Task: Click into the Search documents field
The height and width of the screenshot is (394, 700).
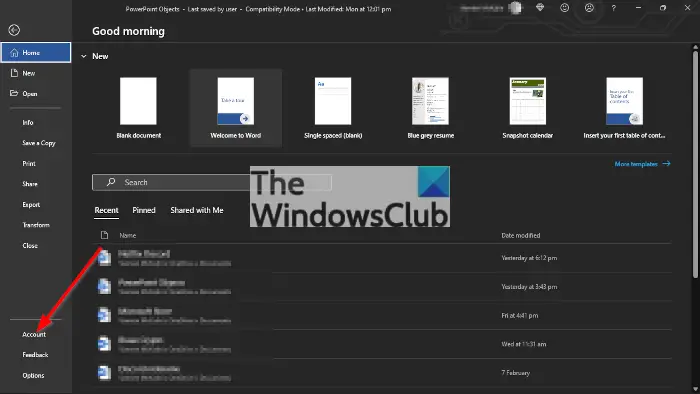Action: [212, 182]
